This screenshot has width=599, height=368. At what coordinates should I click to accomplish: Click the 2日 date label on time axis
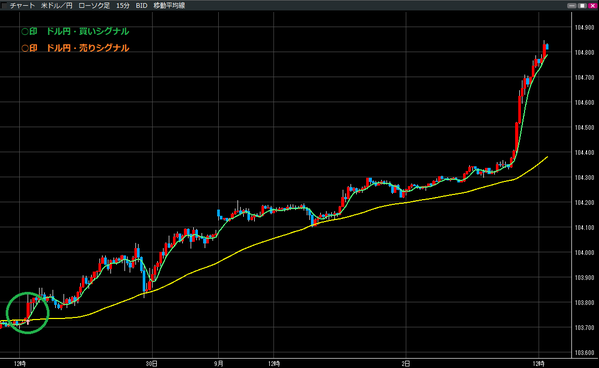pyautogui.click(x=406, y=363)
